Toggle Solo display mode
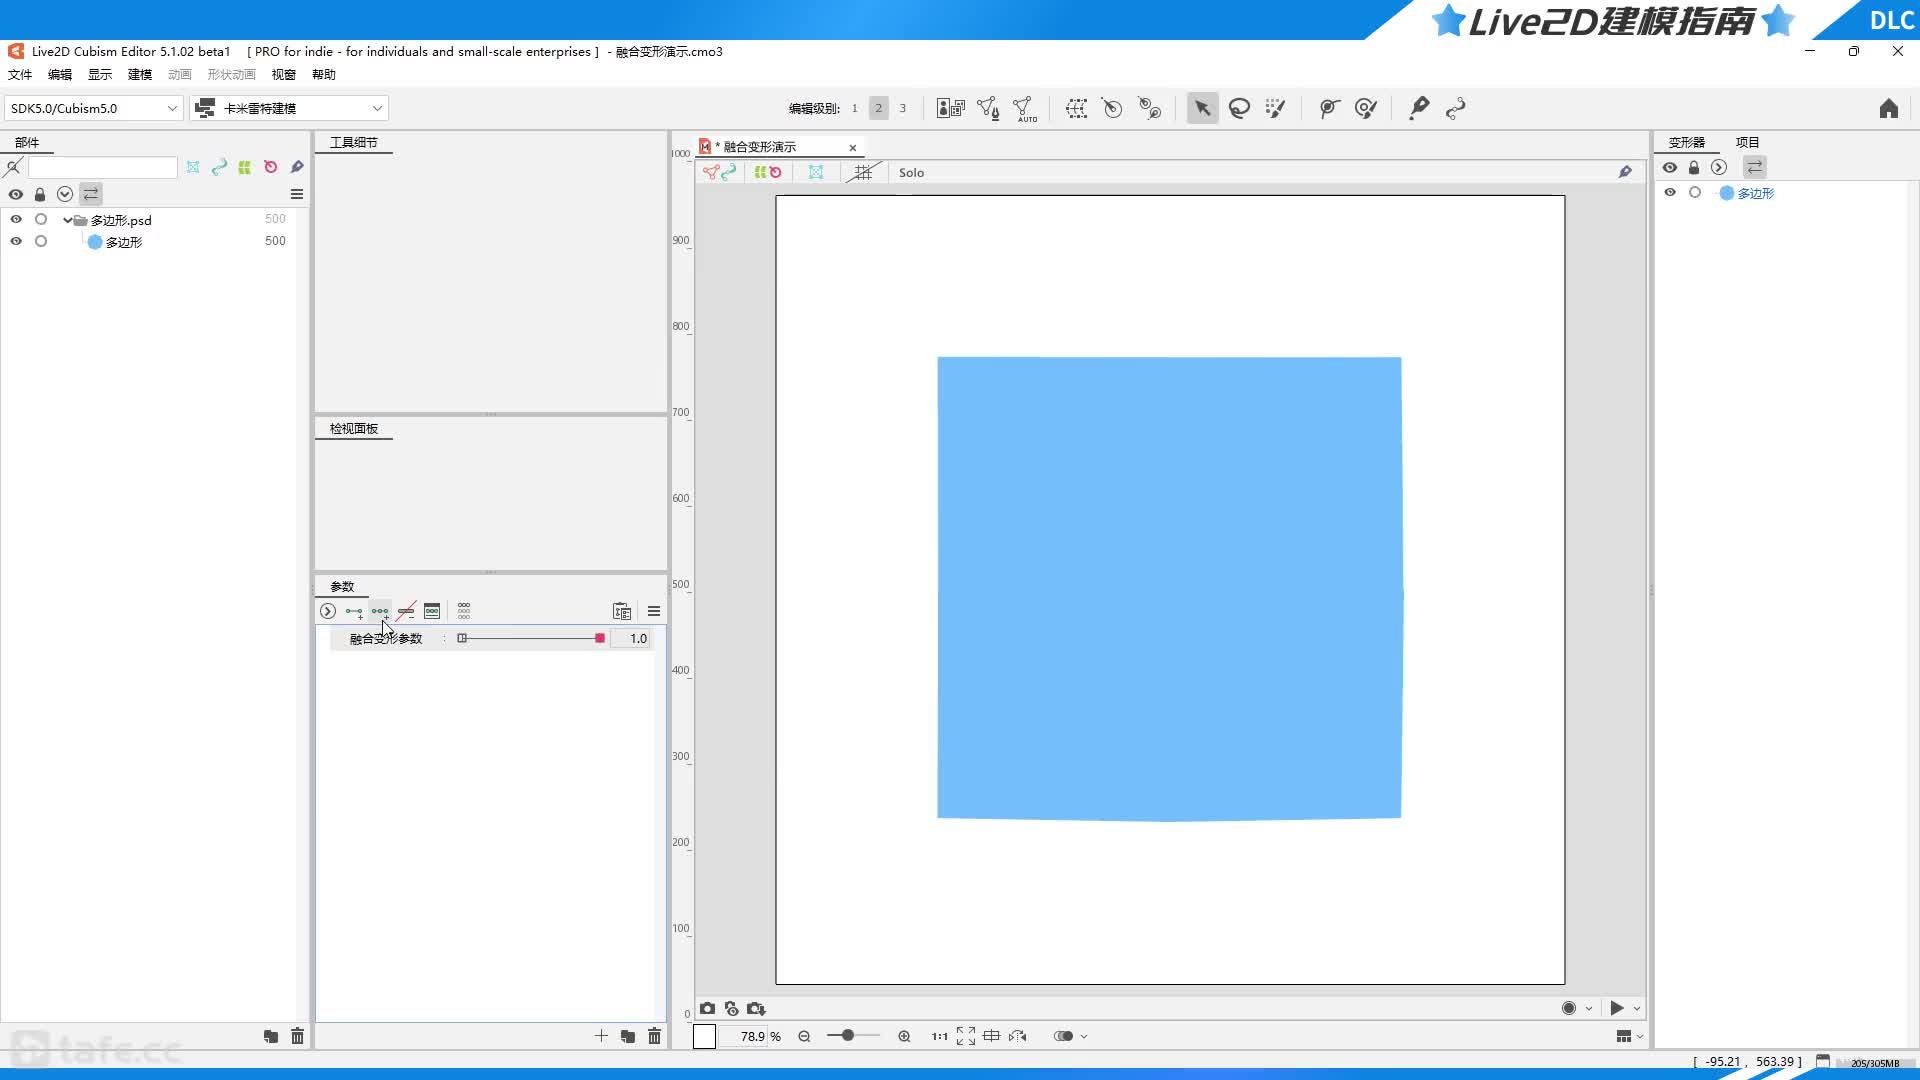The image size is (1920, 1080). 911,172
